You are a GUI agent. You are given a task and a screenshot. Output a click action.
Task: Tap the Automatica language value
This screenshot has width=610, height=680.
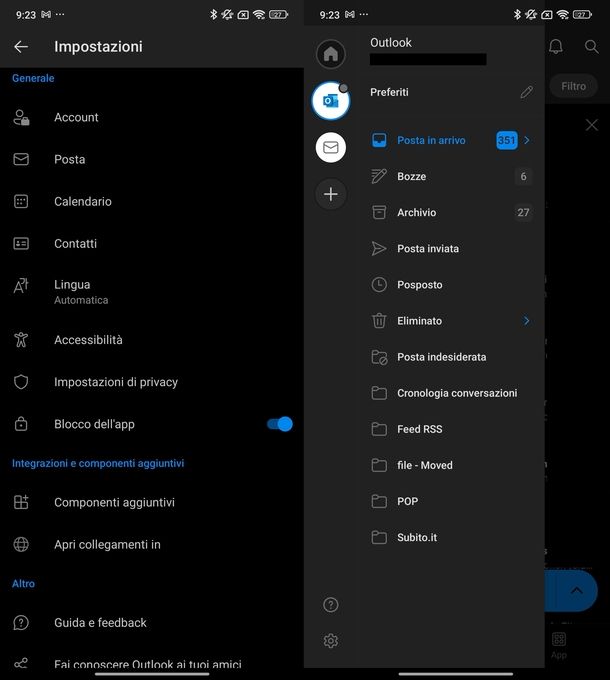[x=81, y=300]
